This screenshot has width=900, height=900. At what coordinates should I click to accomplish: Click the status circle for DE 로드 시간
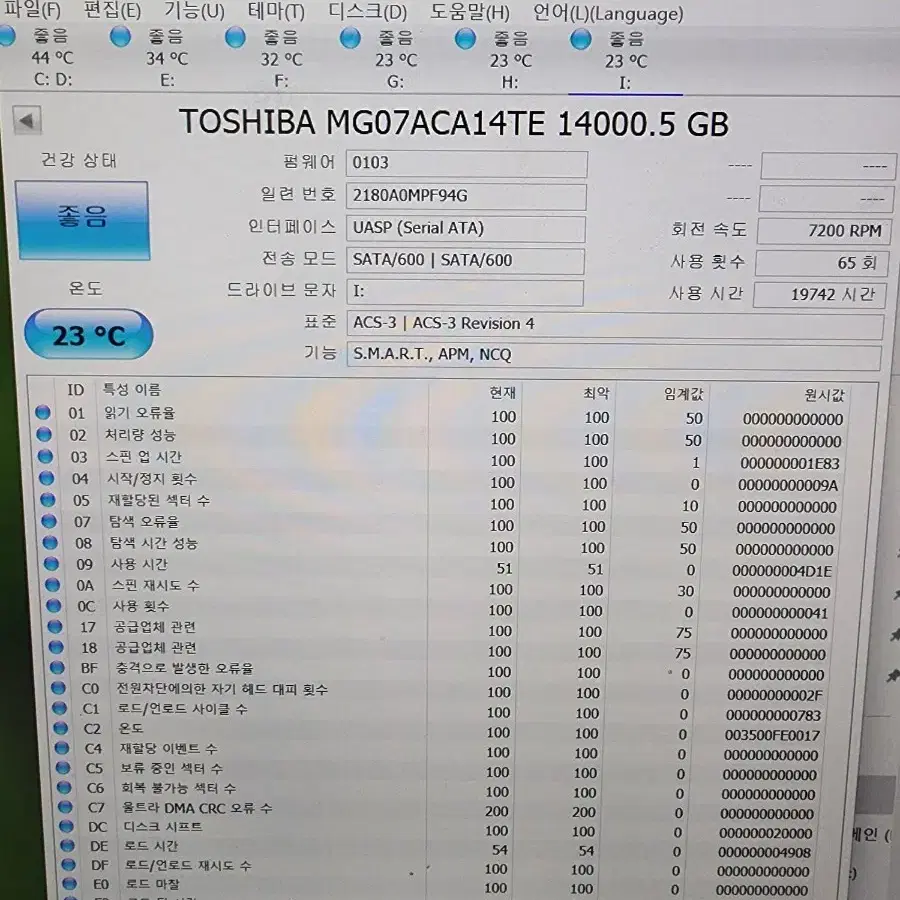click(x=67, y=845)
